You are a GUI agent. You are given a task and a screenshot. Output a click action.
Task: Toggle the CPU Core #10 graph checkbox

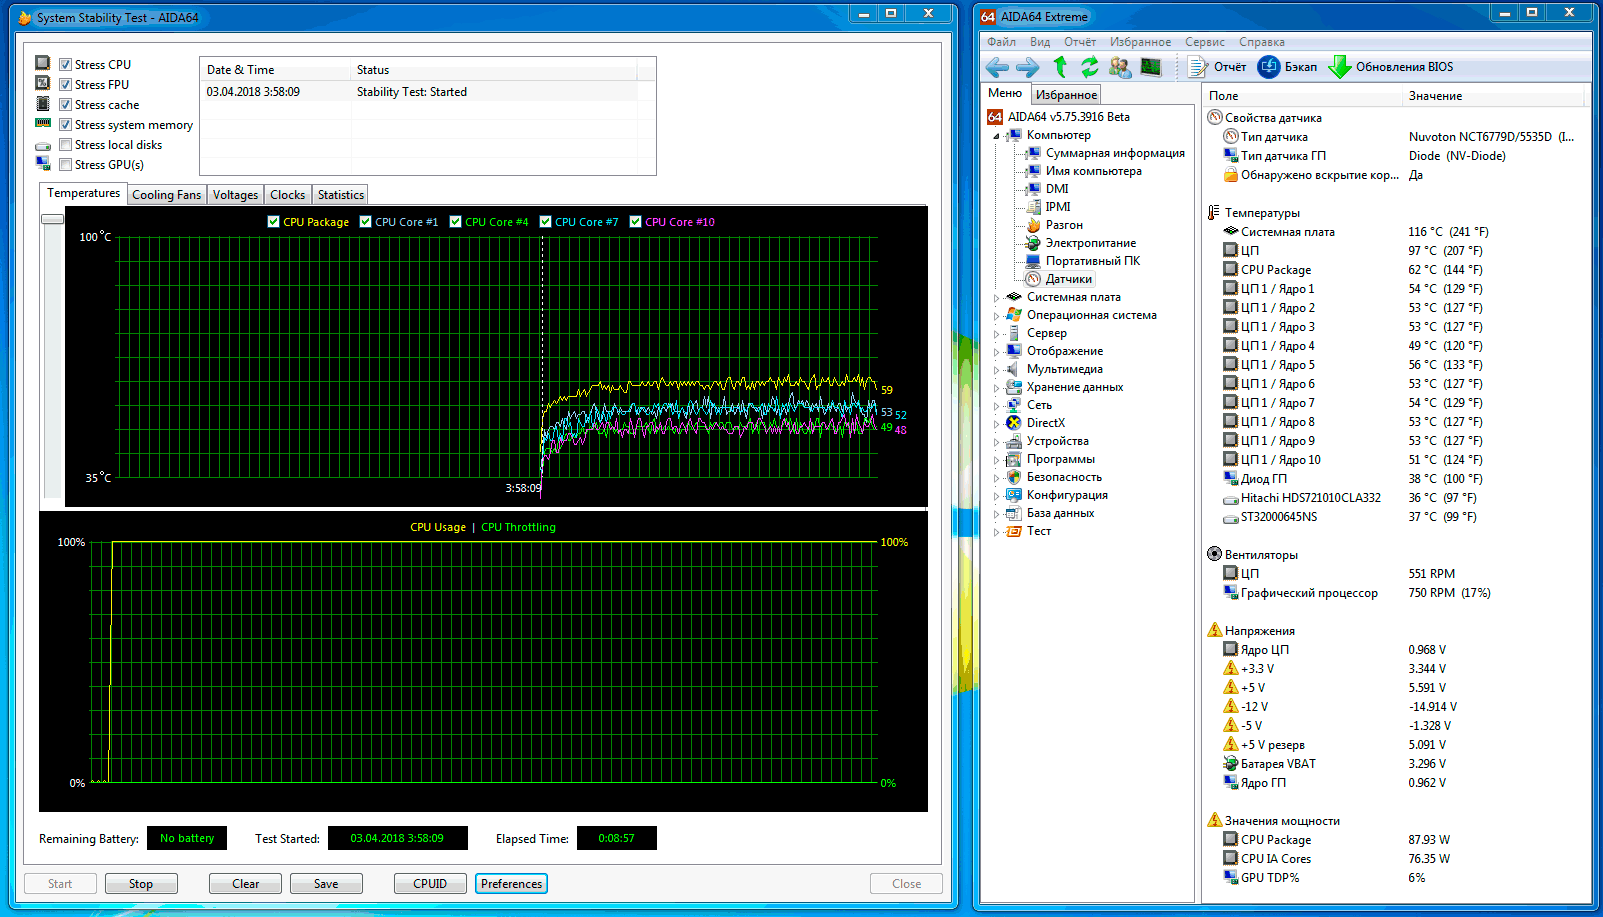coord(635,222)
